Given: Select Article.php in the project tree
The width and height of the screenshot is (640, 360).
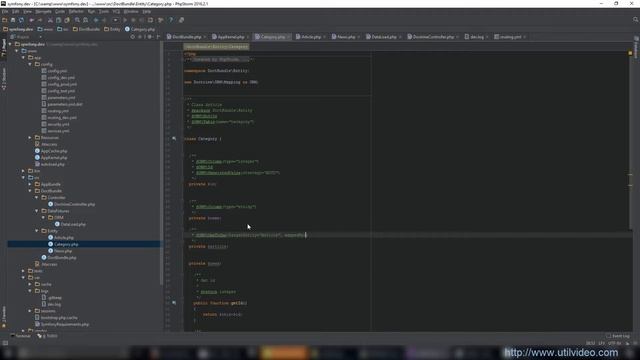Looking at the screenshot, I should [64, 238].
